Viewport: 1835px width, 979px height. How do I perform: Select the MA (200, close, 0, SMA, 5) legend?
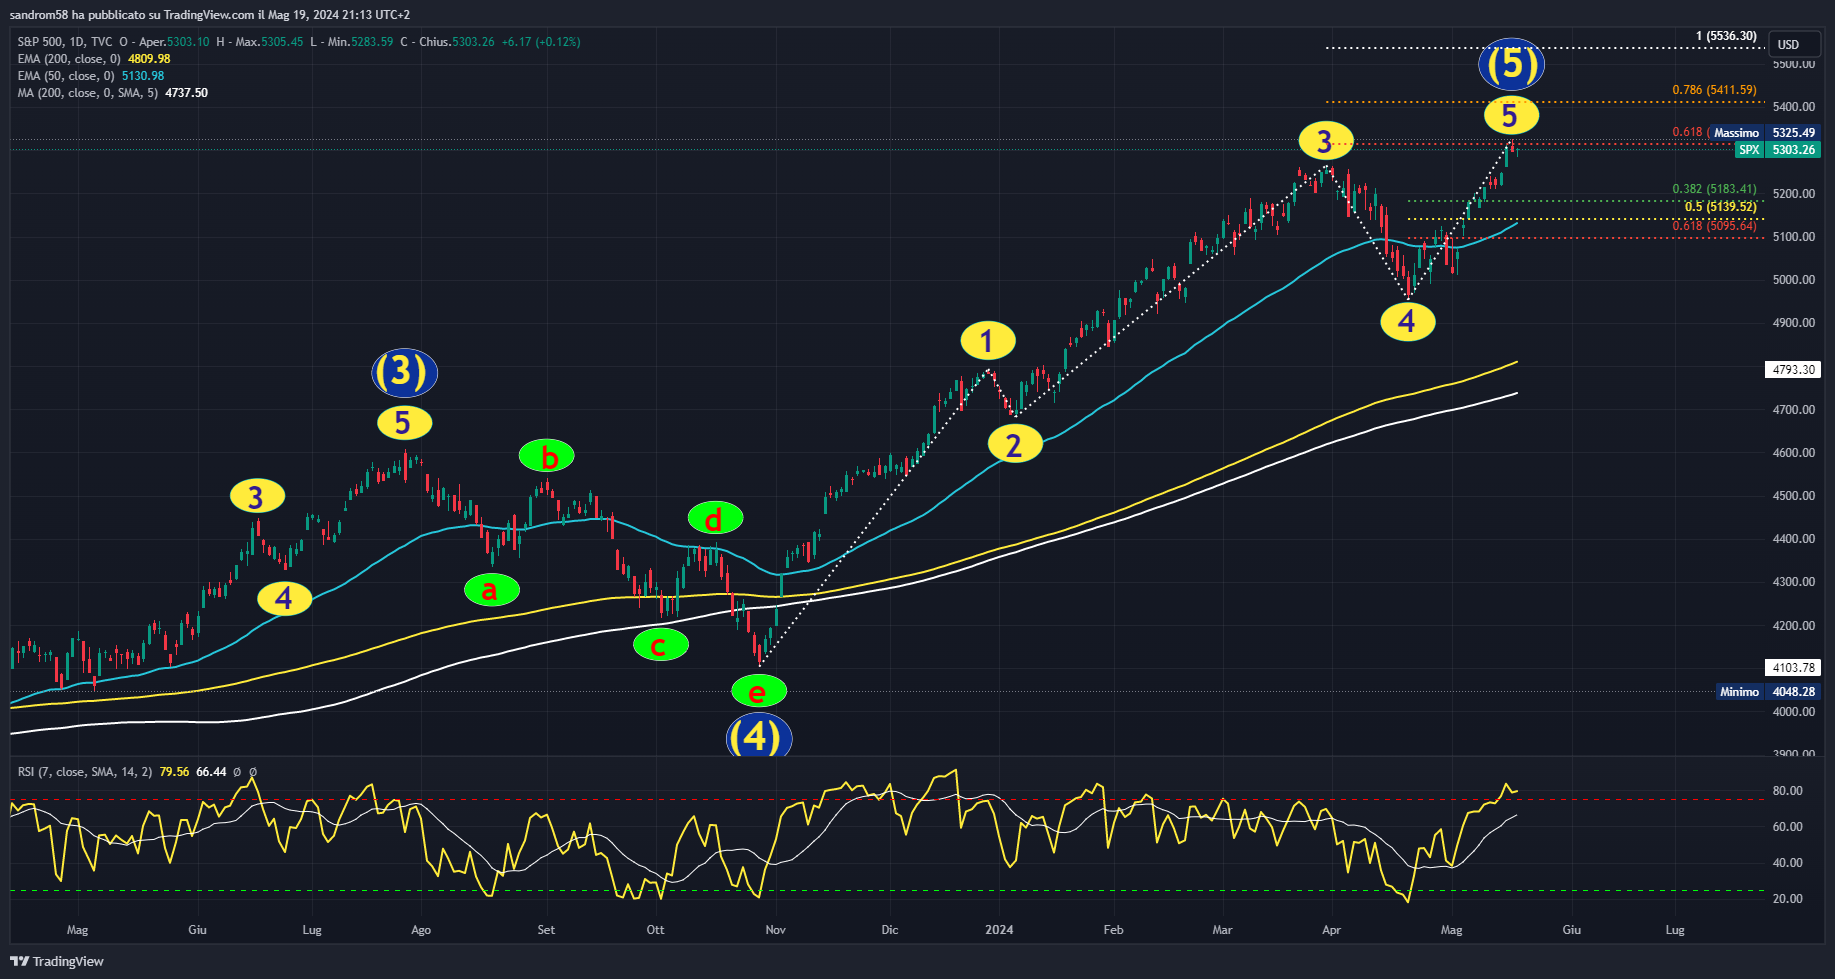point(88,93)
